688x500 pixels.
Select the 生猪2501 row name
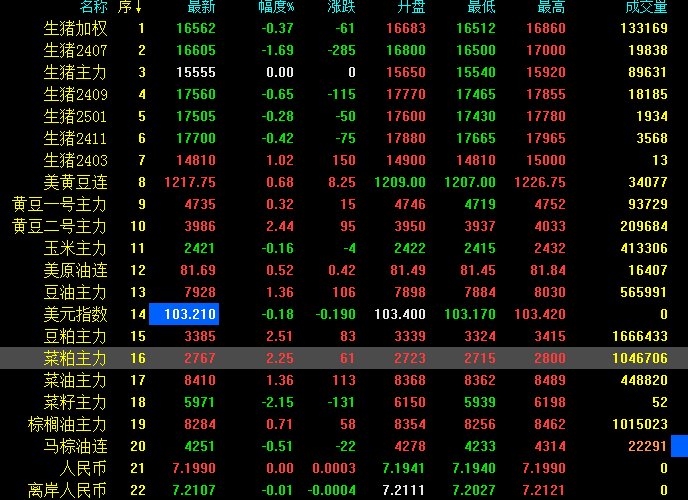pos(75,116)
